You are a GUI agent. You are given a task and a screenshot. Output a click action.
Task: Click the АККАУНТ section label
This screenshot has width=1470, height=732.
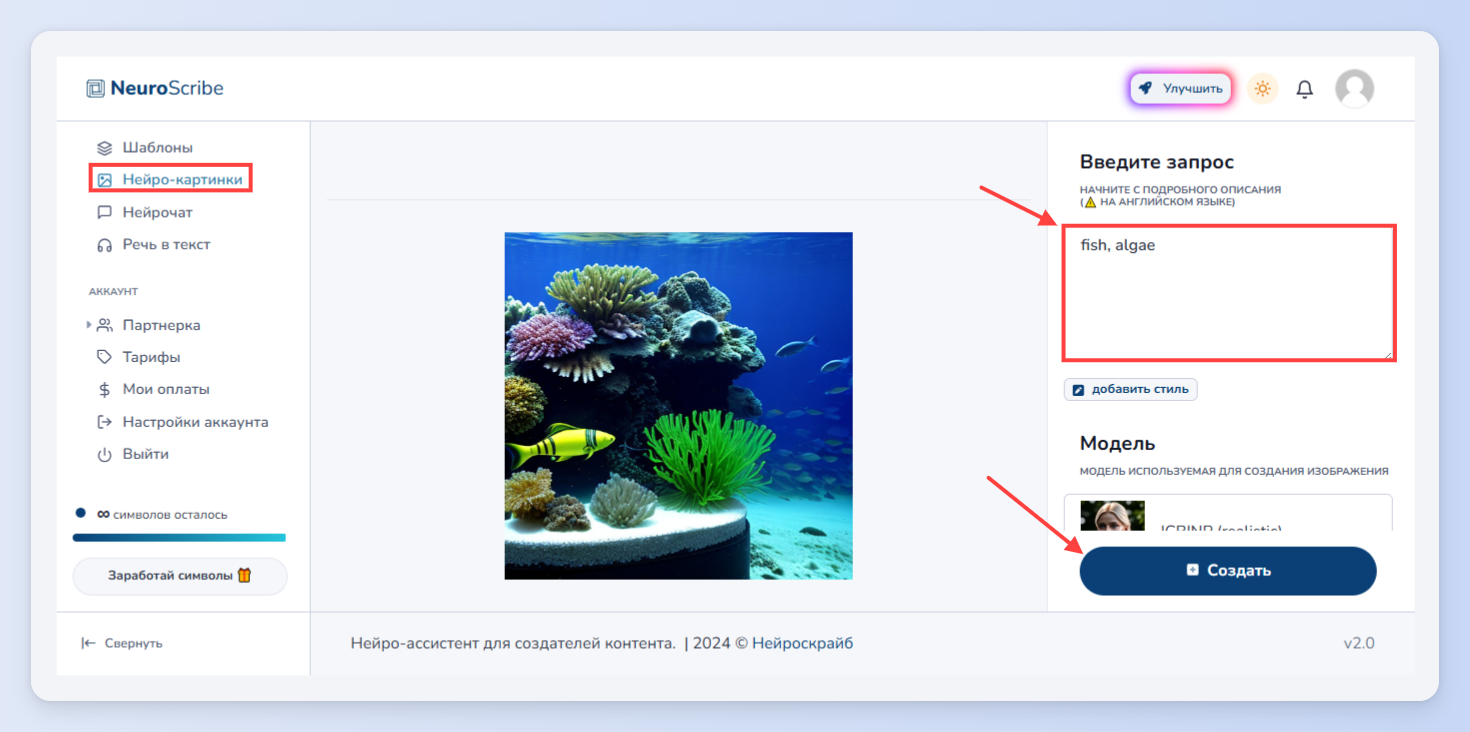point(113,292)
